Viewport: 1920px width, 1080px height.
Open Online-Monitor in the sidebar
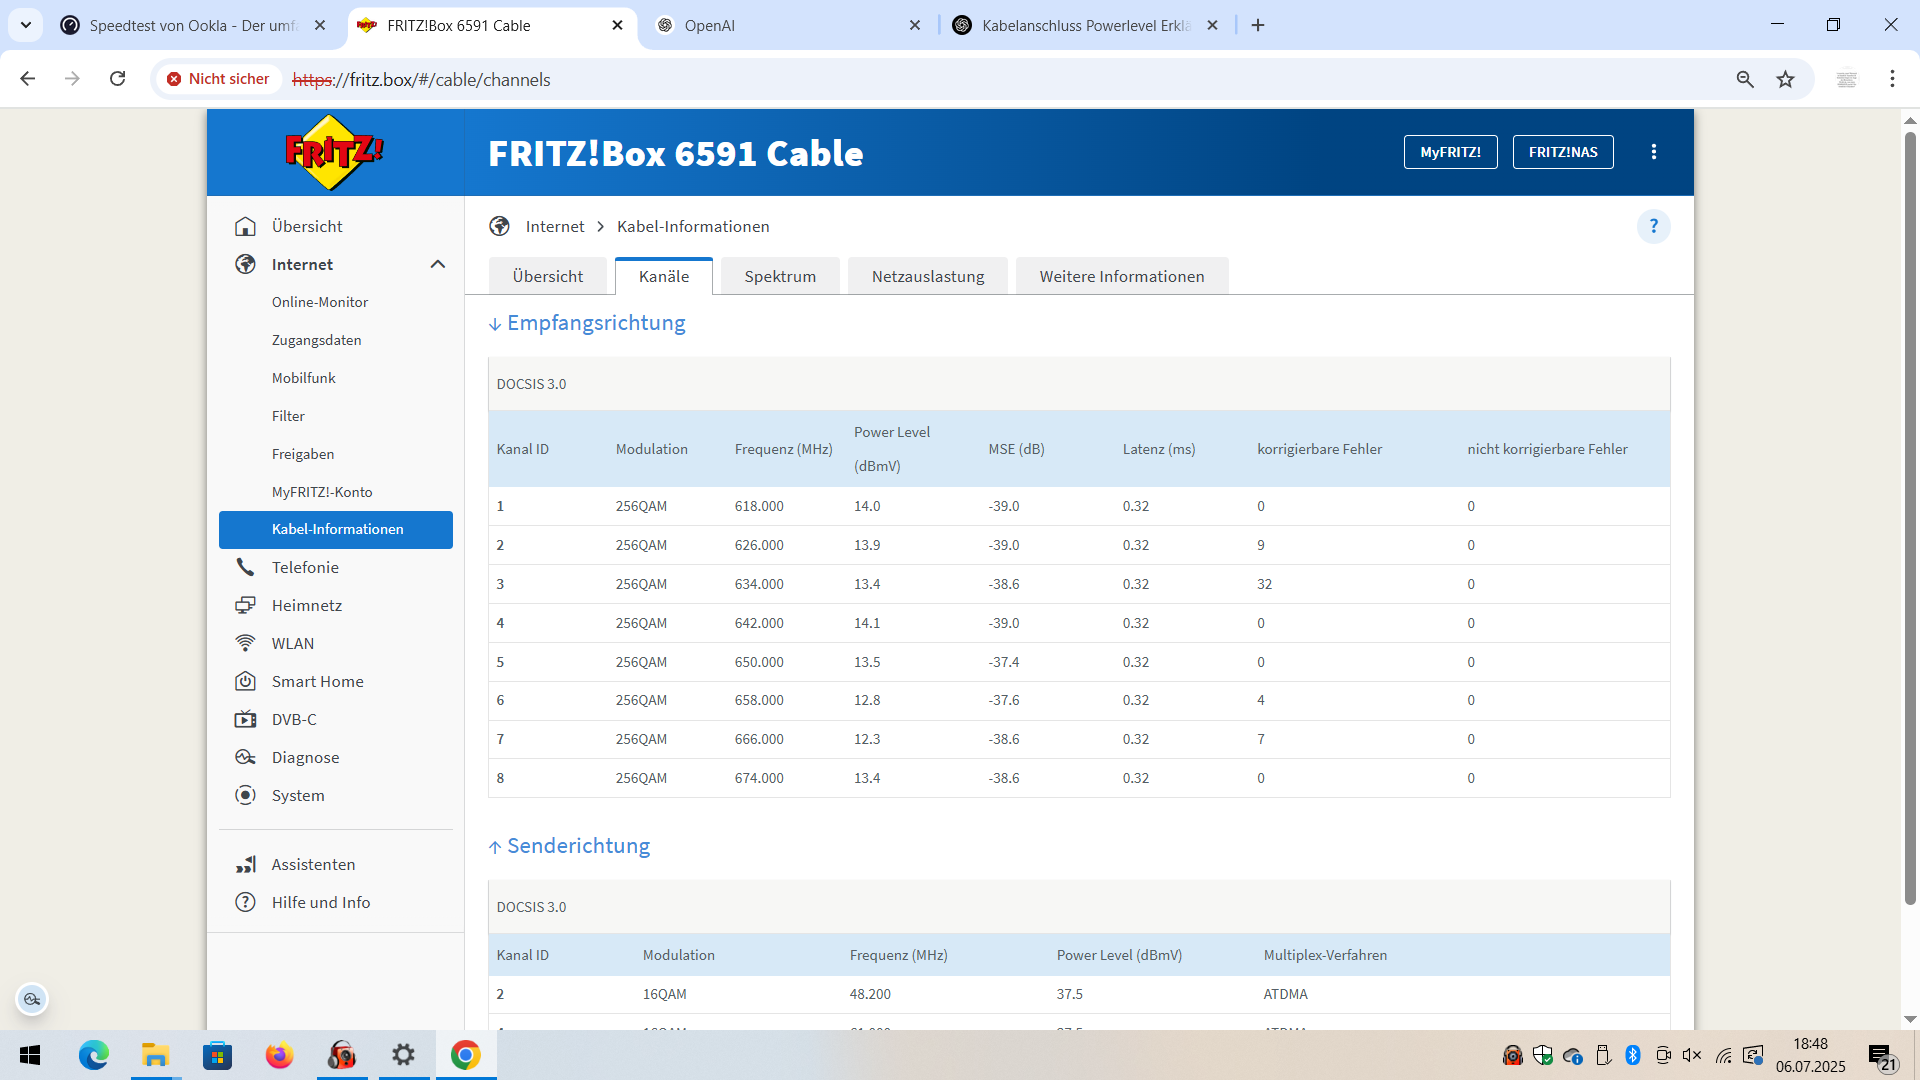(320, 302)
